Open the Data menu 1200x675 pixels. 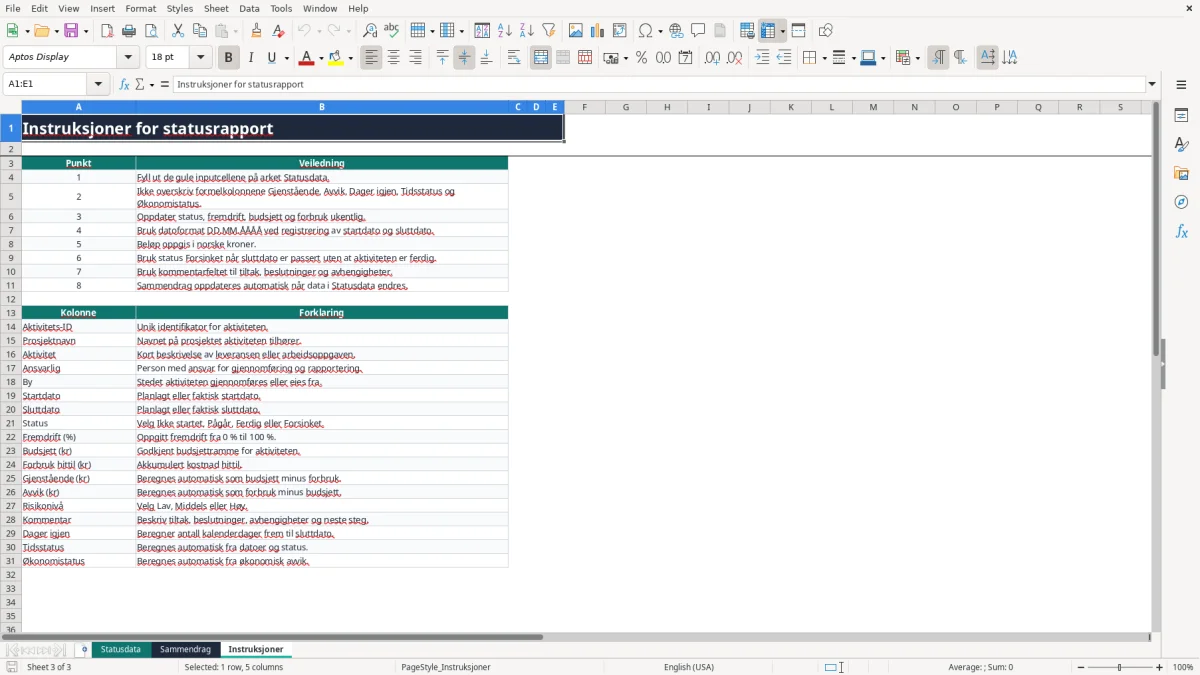click(x=249, y=8)
